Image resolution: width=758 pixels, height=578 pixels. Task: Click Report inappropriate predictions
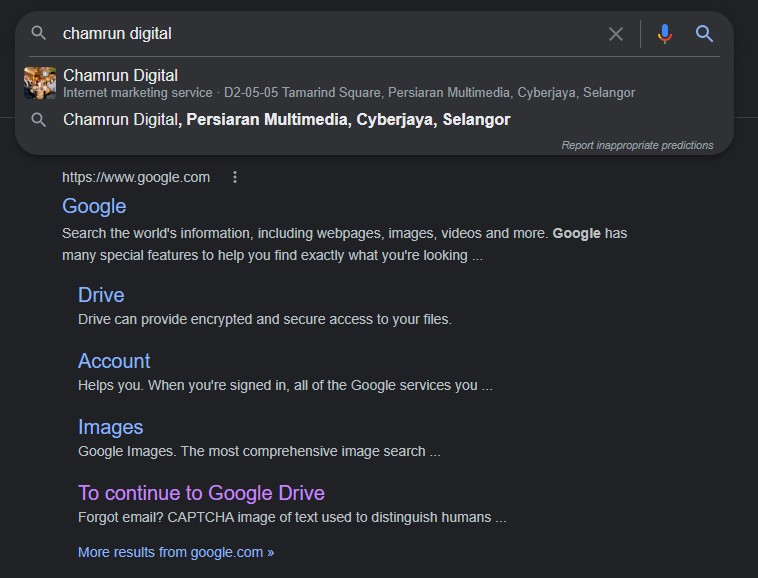point(637,145)
